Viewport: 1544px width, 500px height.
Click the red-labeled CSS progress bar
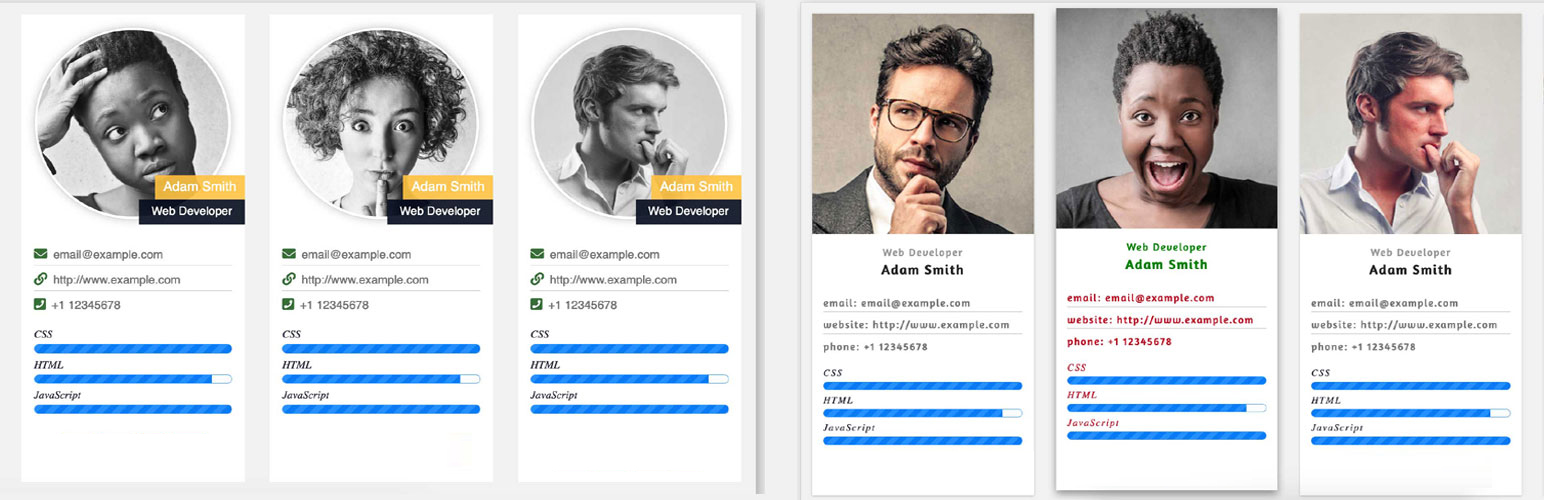pos(1166,381)
